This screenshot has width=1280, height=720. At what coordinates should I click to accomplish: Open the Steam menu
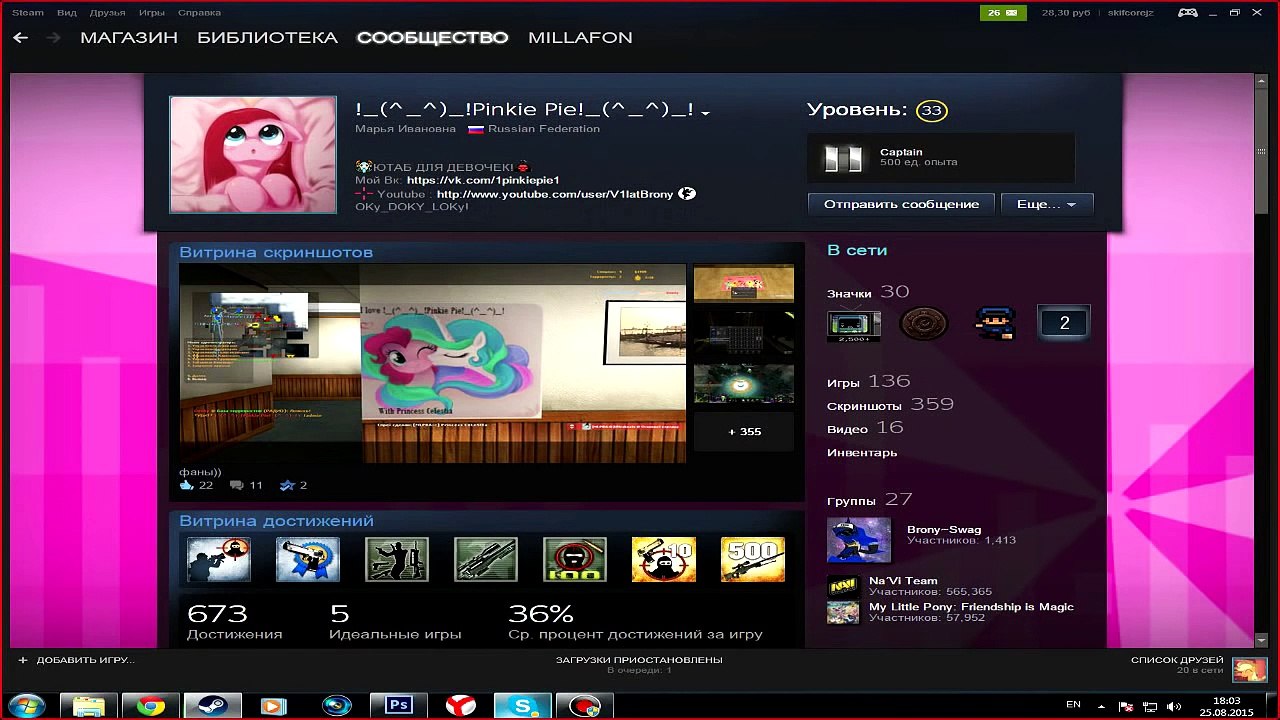pos(28,13)
